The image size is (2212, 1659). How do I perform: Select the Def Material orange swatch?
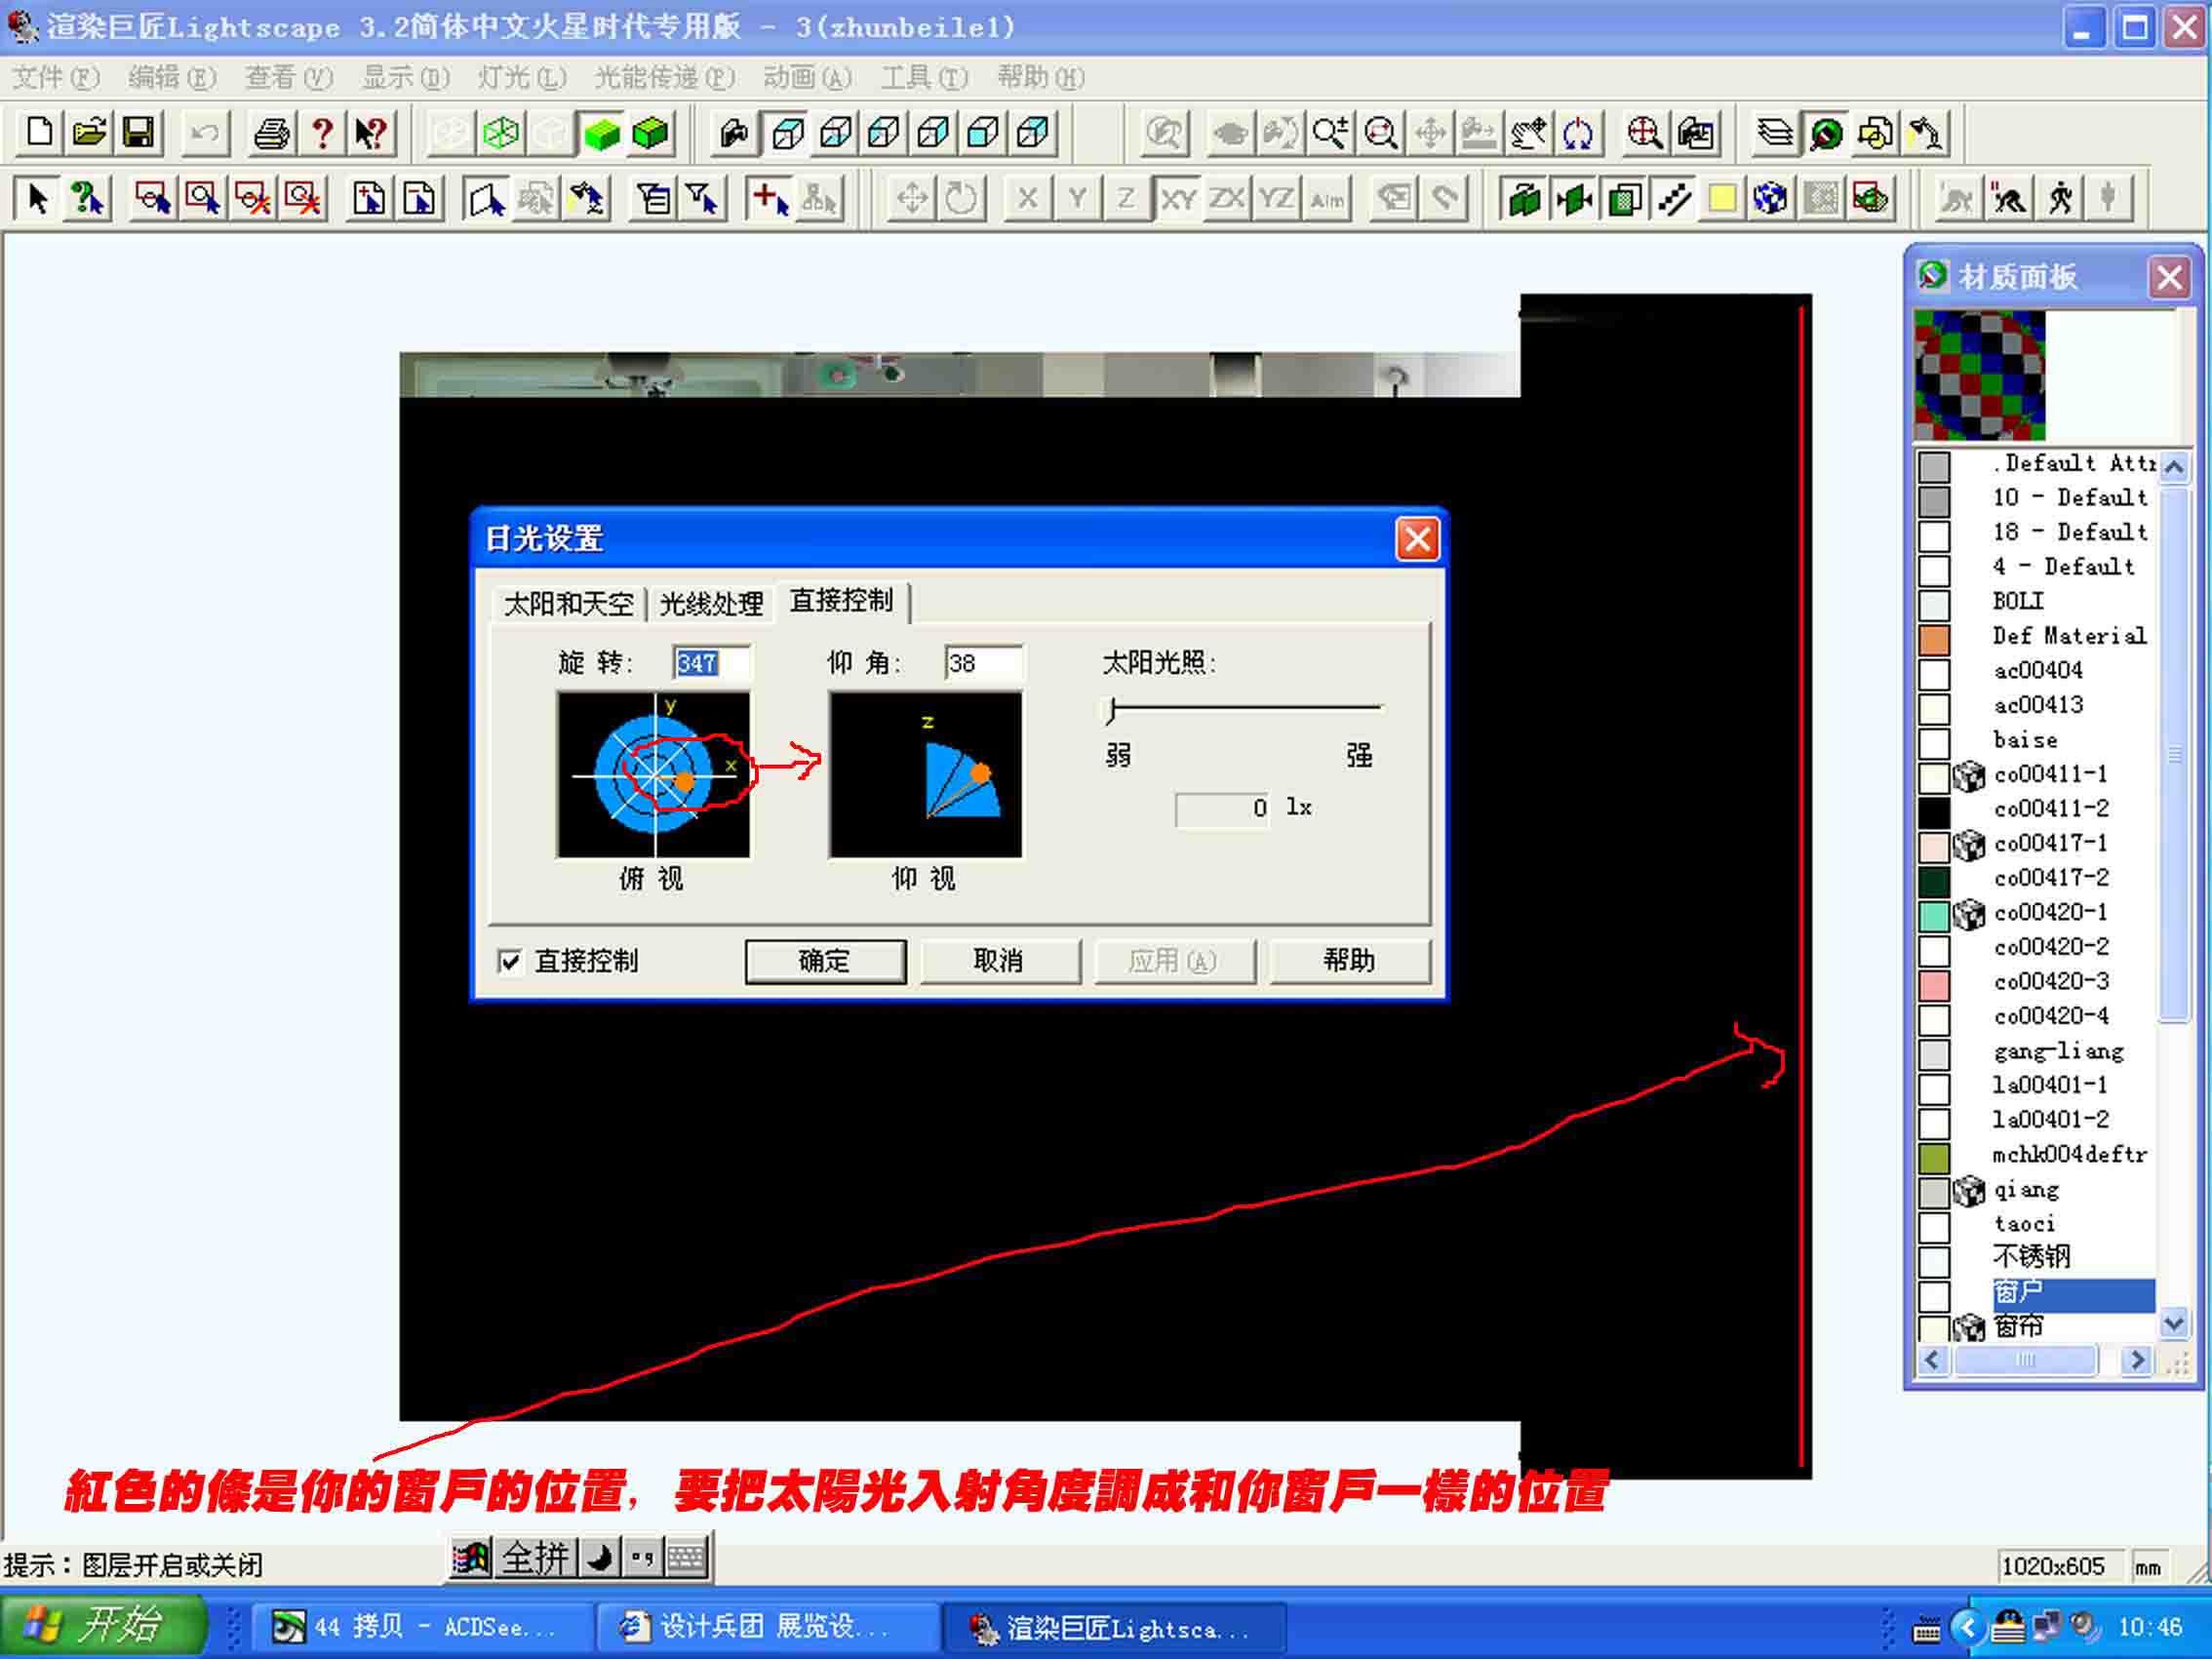[x=1934, y=639]
